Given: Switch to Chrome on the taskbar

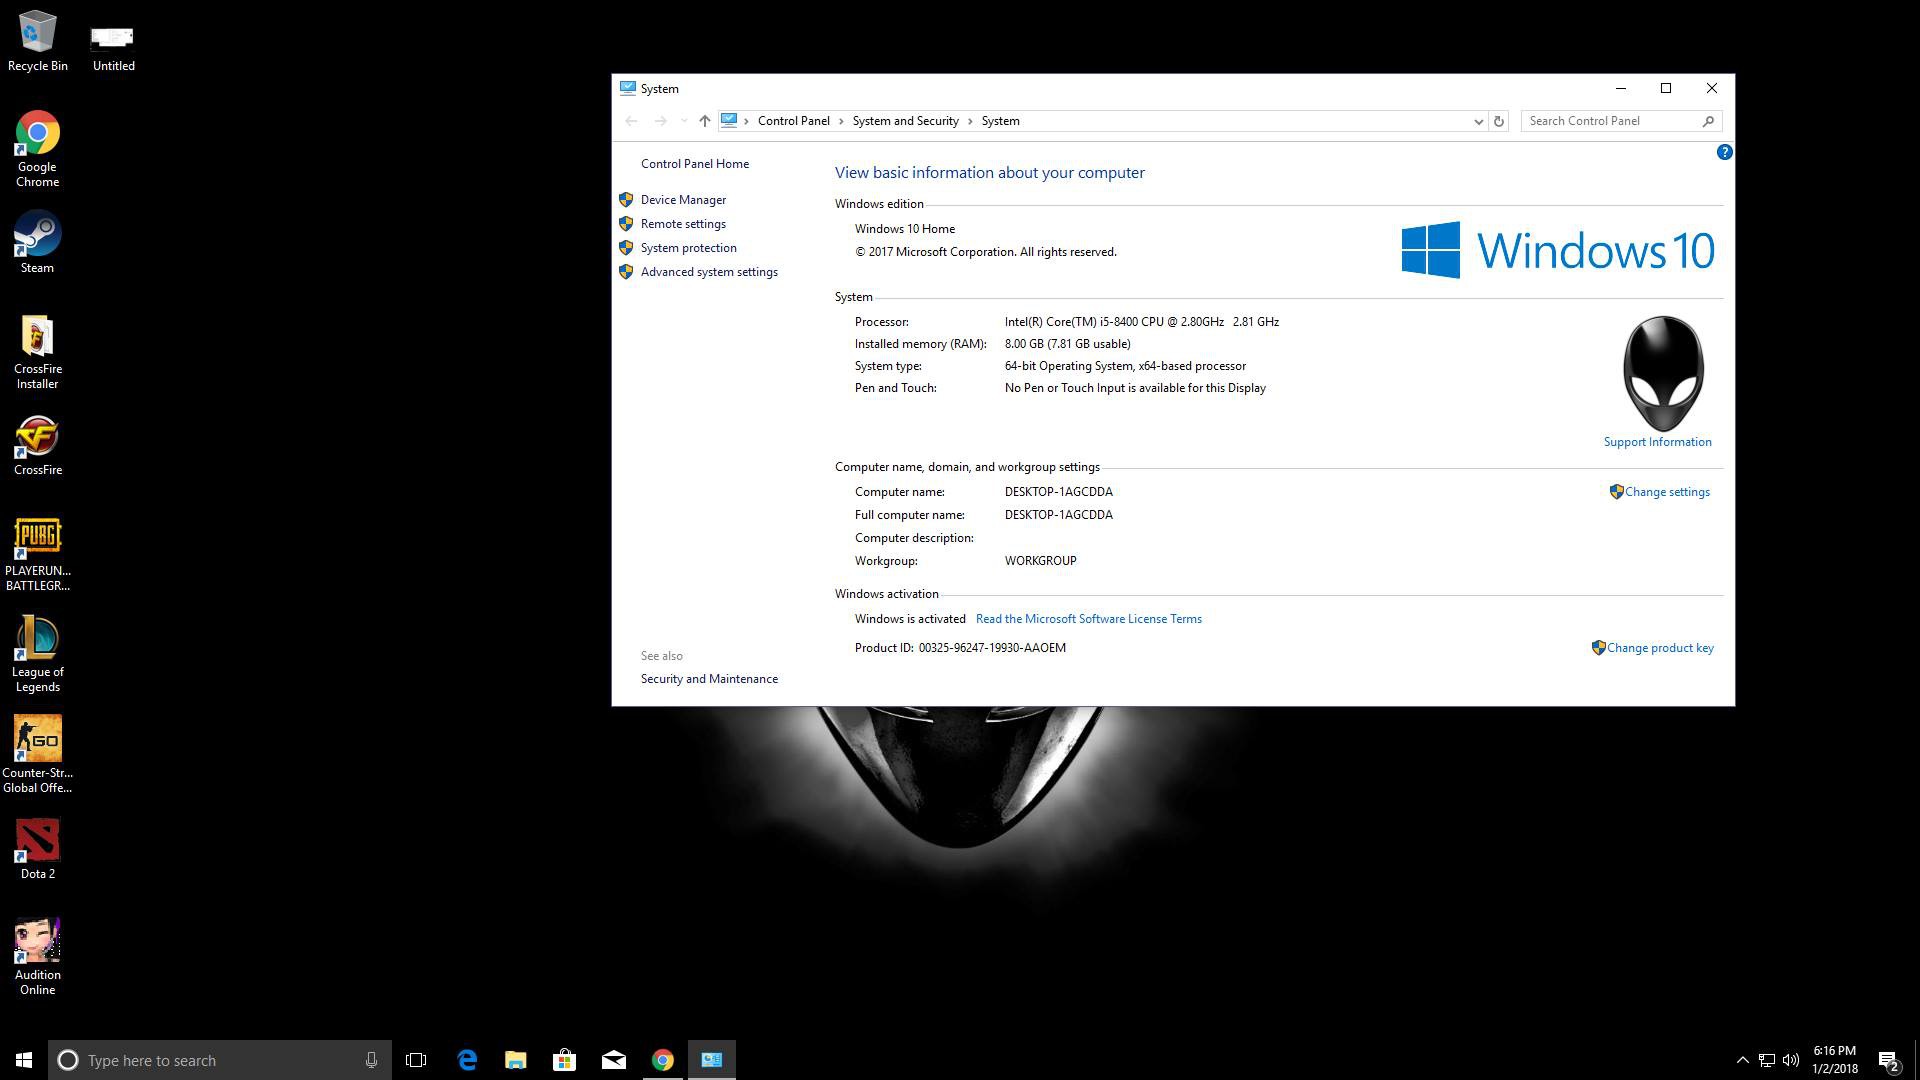Looking at the screenshot, I should [662, 1060].
